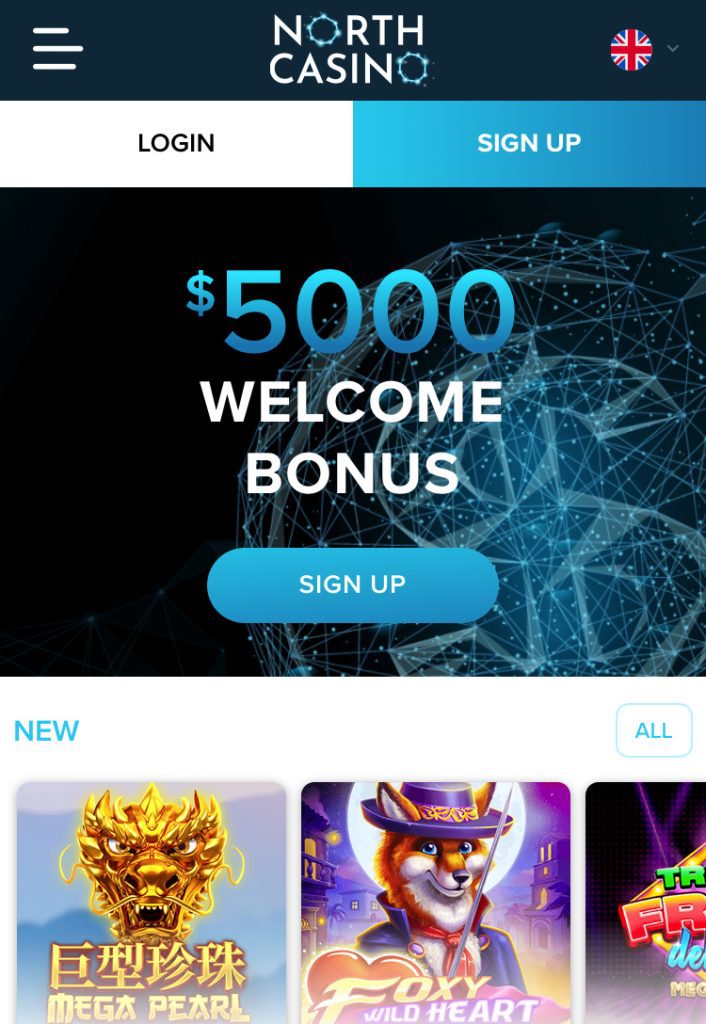Show ALL new games
The width and height of the screenshot is (706, 1024).
pos(654,730)
